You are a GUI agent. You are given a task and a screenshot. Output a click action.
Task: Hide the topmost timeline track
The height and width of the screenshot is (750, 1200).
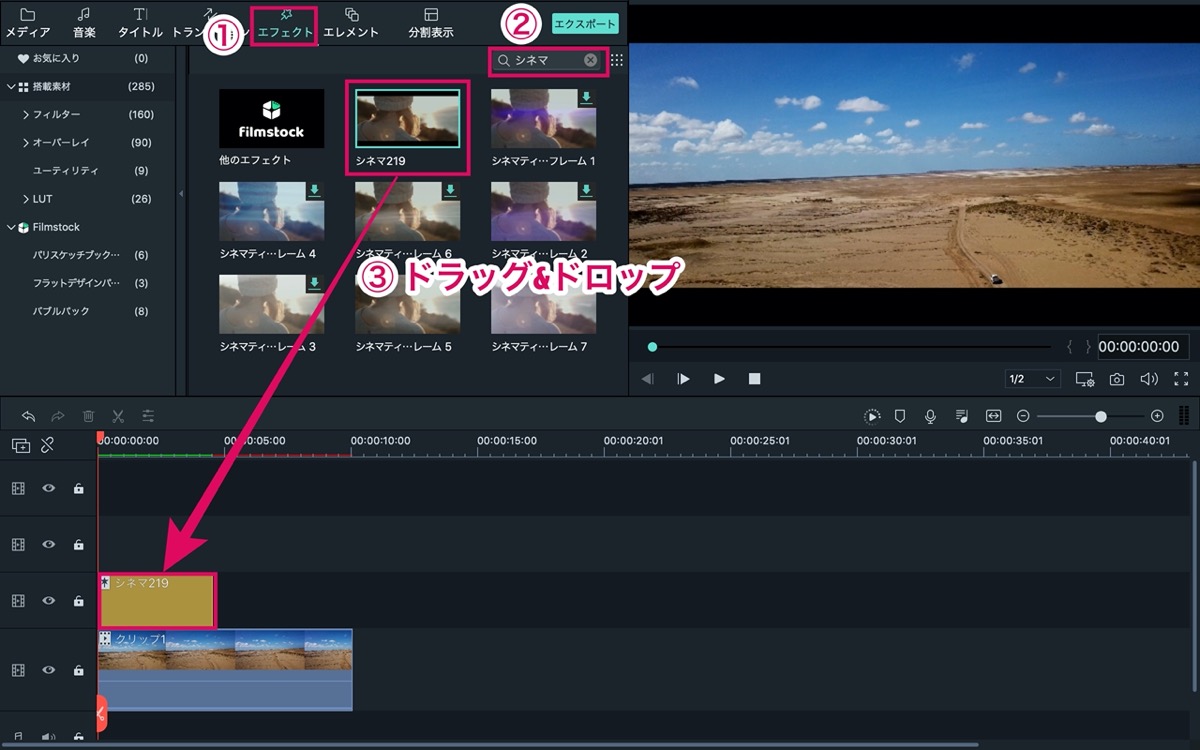(48, 488)
